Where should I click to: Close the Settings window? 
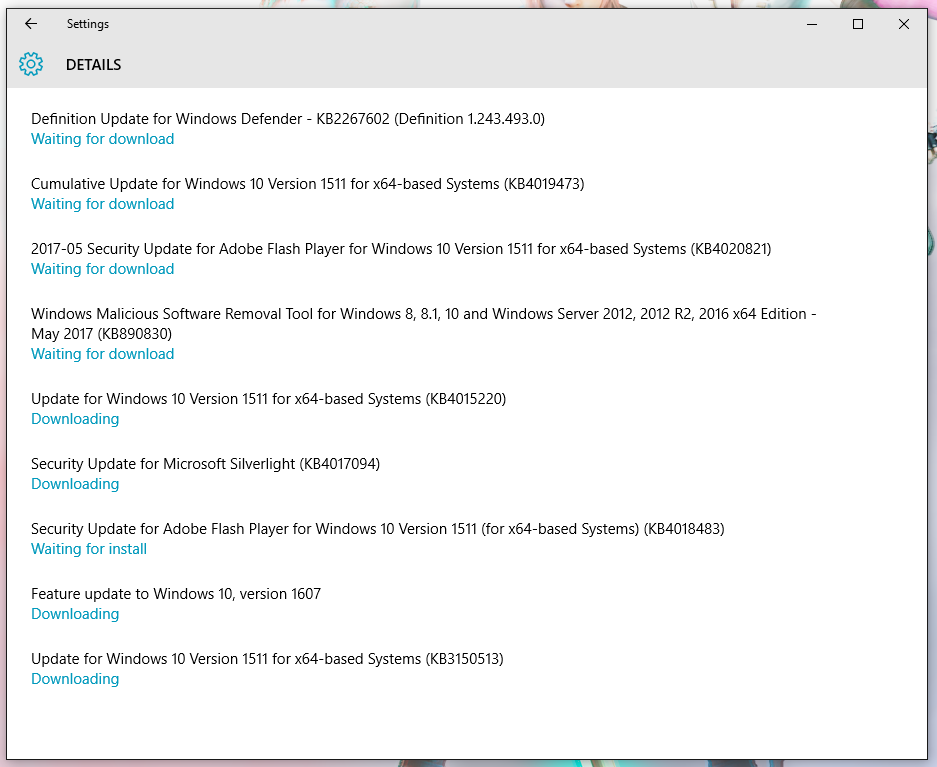pos(904,24)
